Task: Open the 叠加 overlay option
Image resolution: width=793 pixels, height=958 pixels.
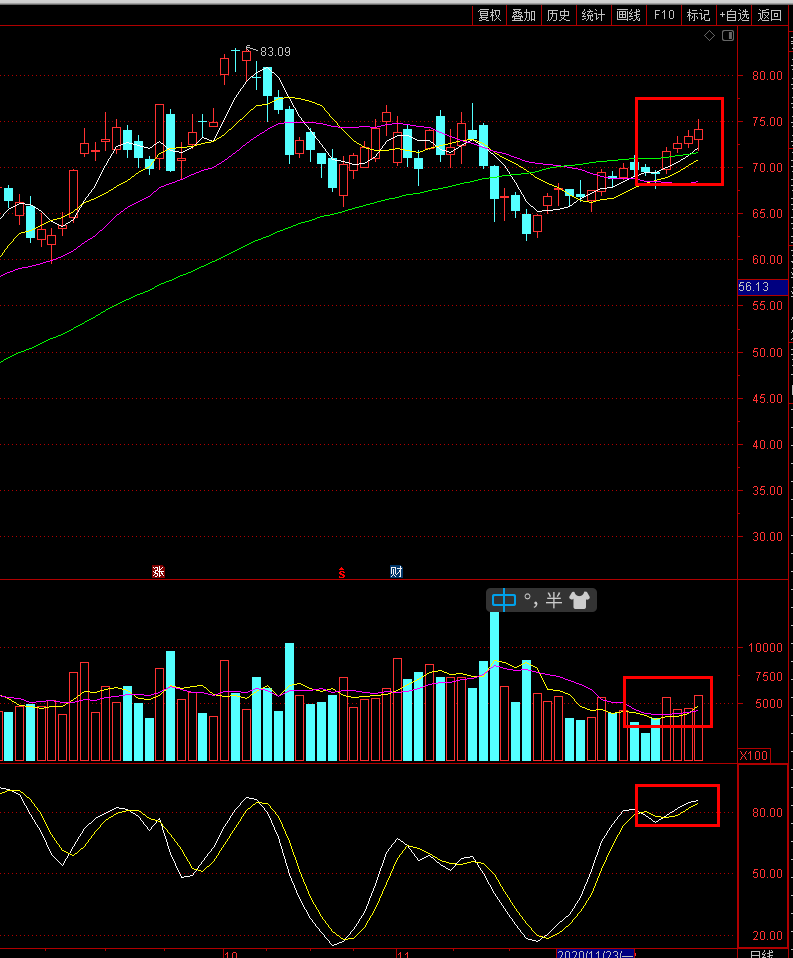Action: 524,15
